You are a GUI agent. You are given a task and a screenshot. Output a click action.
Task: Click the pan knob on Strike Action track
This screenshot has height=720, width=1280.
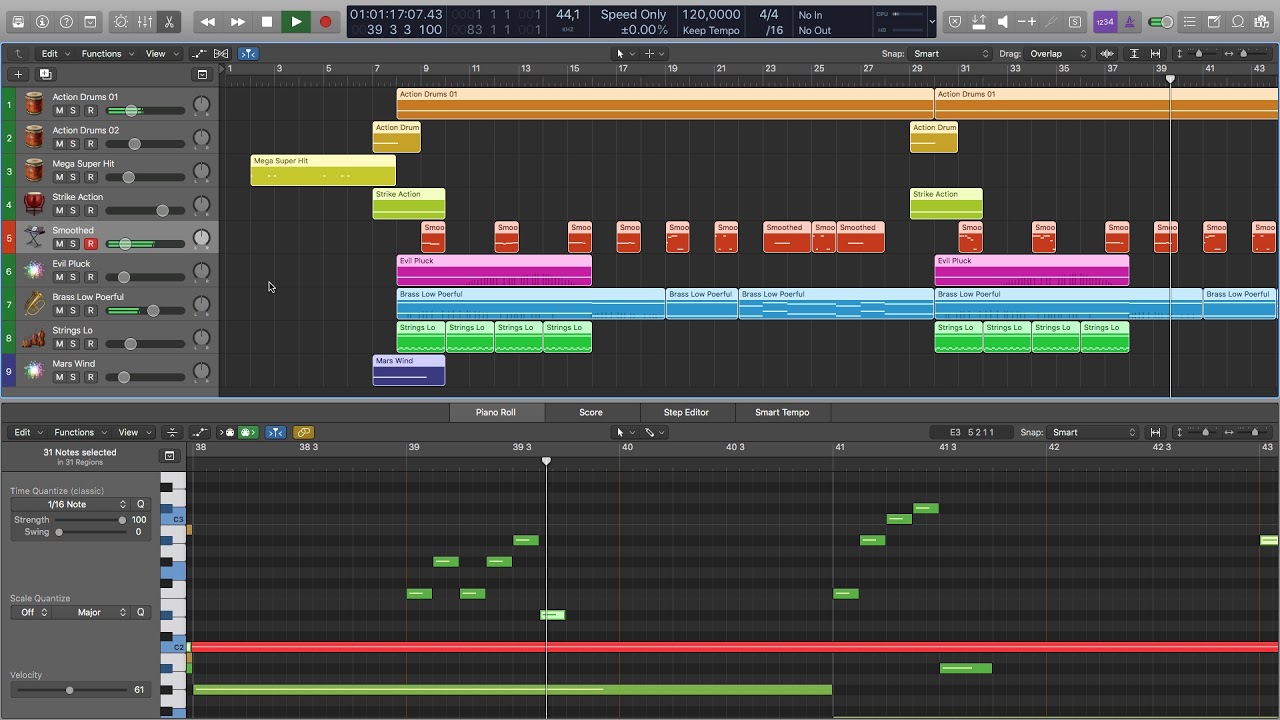pyautogui.click(x=201, y=204)
